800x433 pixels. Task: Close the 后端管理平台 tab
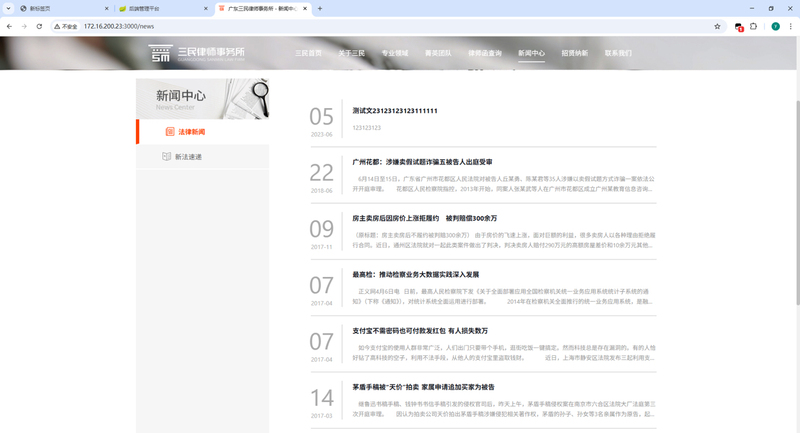coord(206,9)
